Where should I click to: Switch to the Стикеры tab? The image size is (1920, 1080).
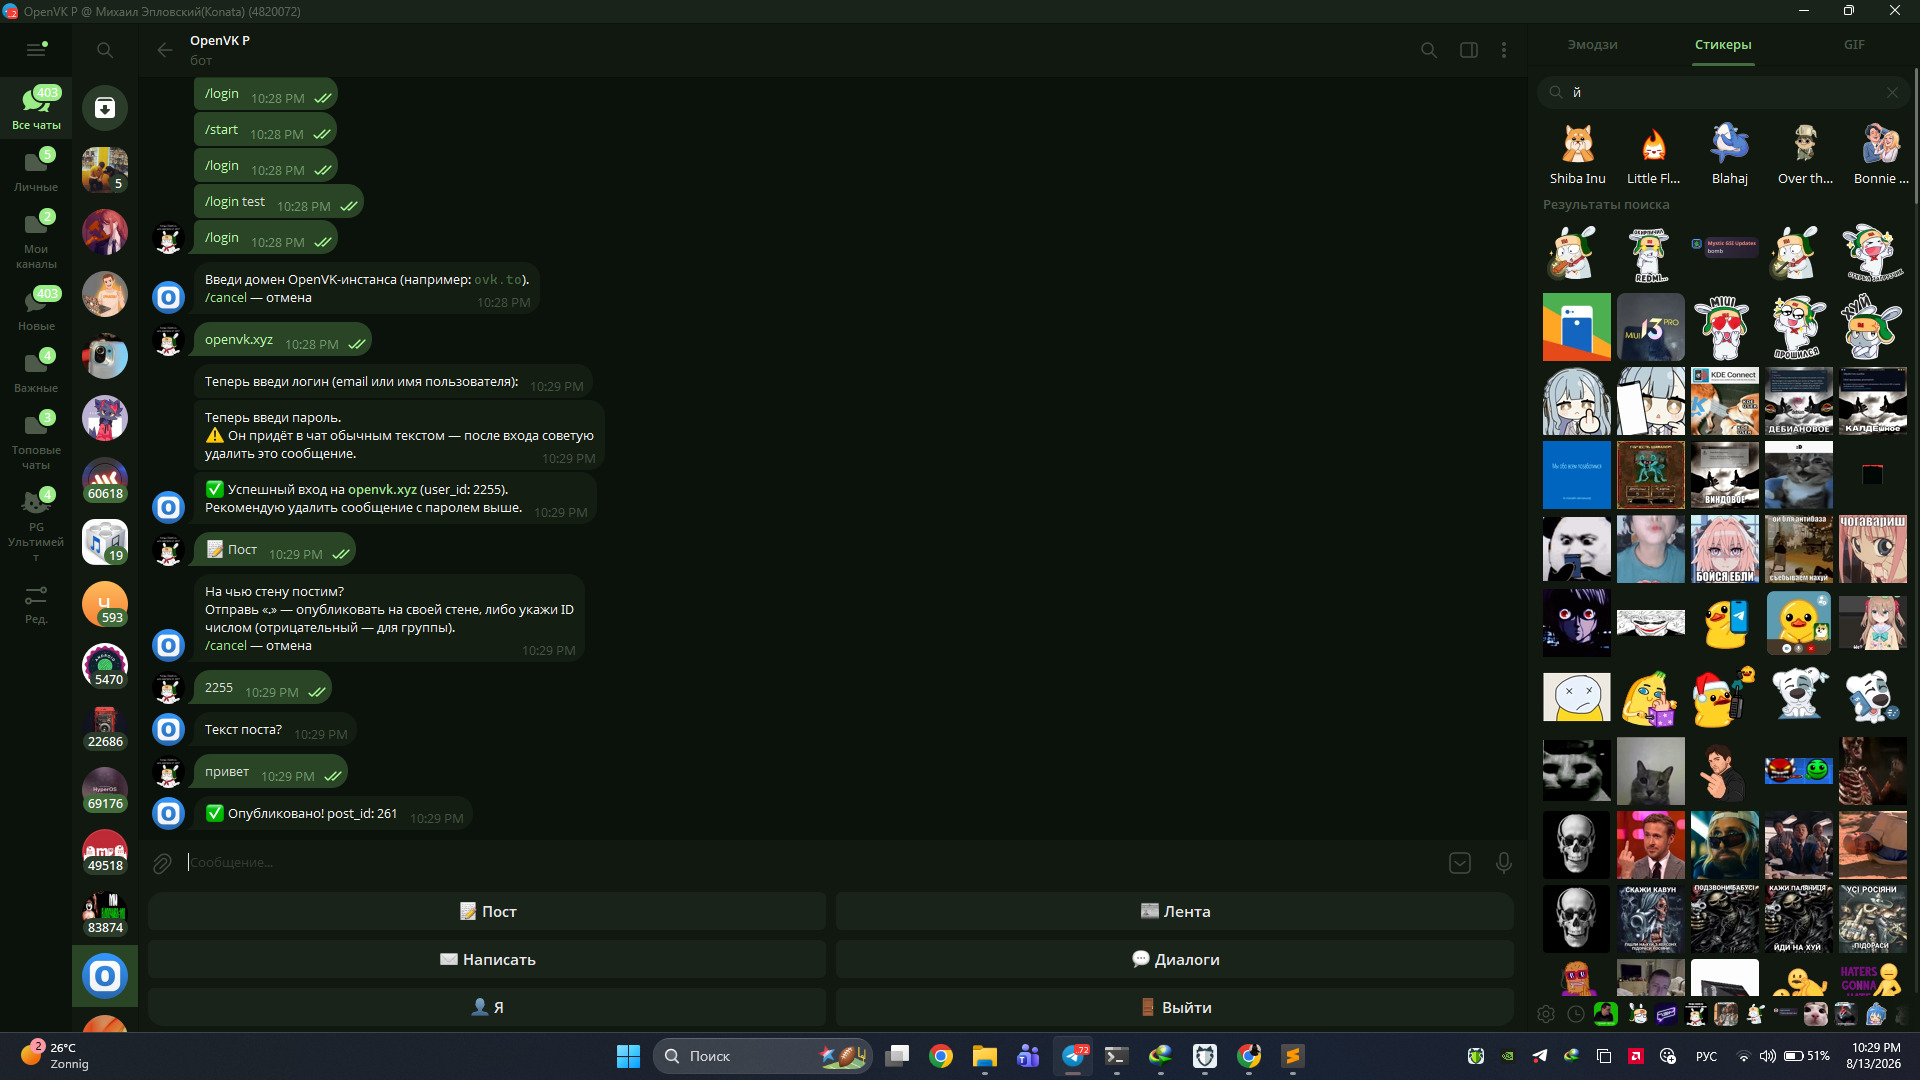coord(1723,45)
